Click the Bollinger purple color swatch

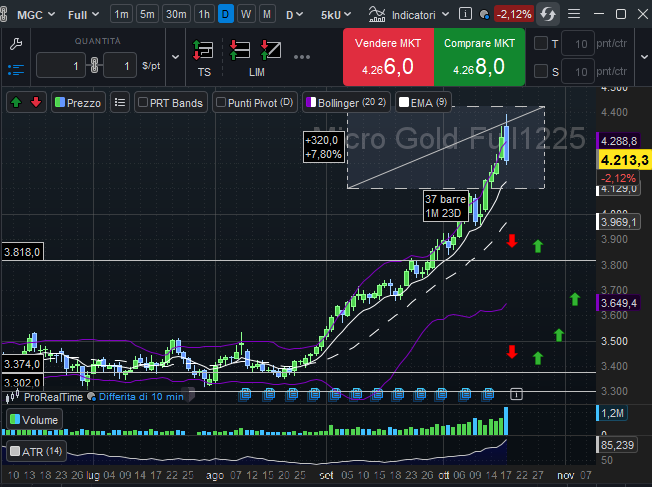pyautogui.click(x=311, y=102)
